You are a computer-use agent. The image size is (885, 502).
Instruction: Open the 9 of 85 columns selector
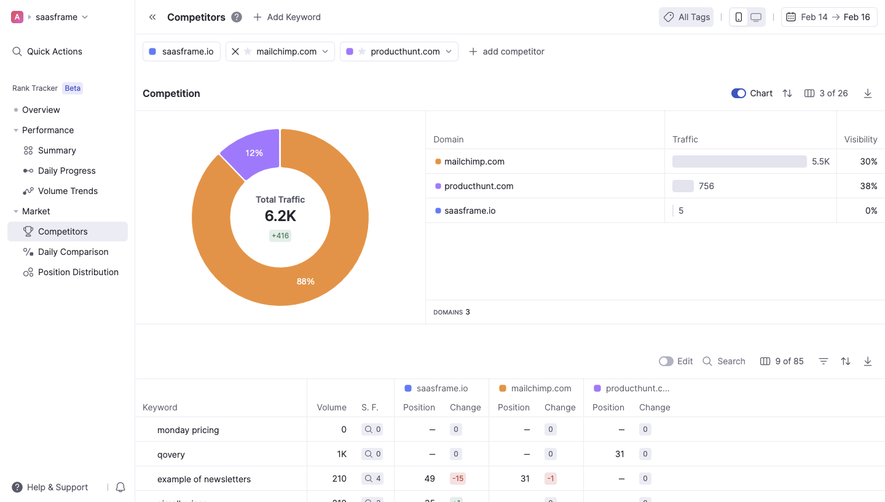pos(782,361)
